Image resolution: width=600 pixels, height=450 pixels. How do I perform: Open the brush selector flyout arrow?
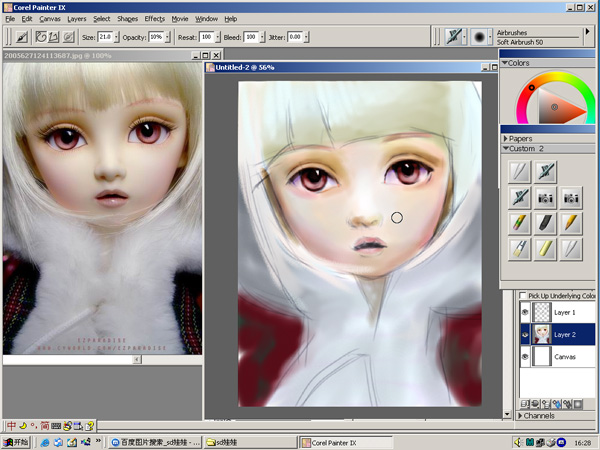587,31
